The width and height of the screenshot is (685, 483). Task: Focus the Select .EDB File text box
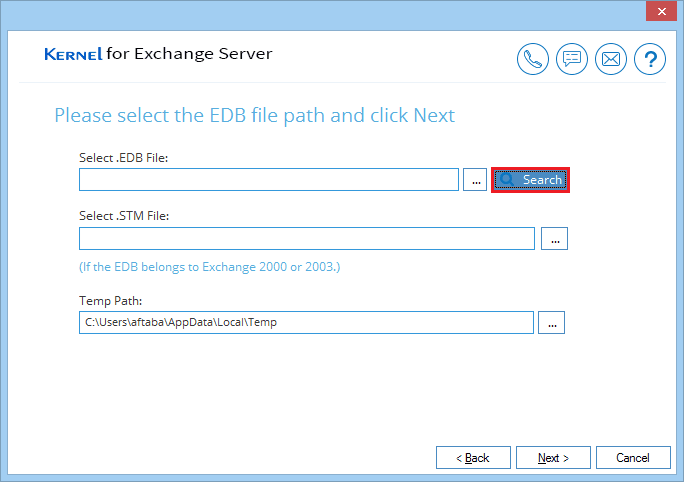pyautogui.click(x=269, y=179)
